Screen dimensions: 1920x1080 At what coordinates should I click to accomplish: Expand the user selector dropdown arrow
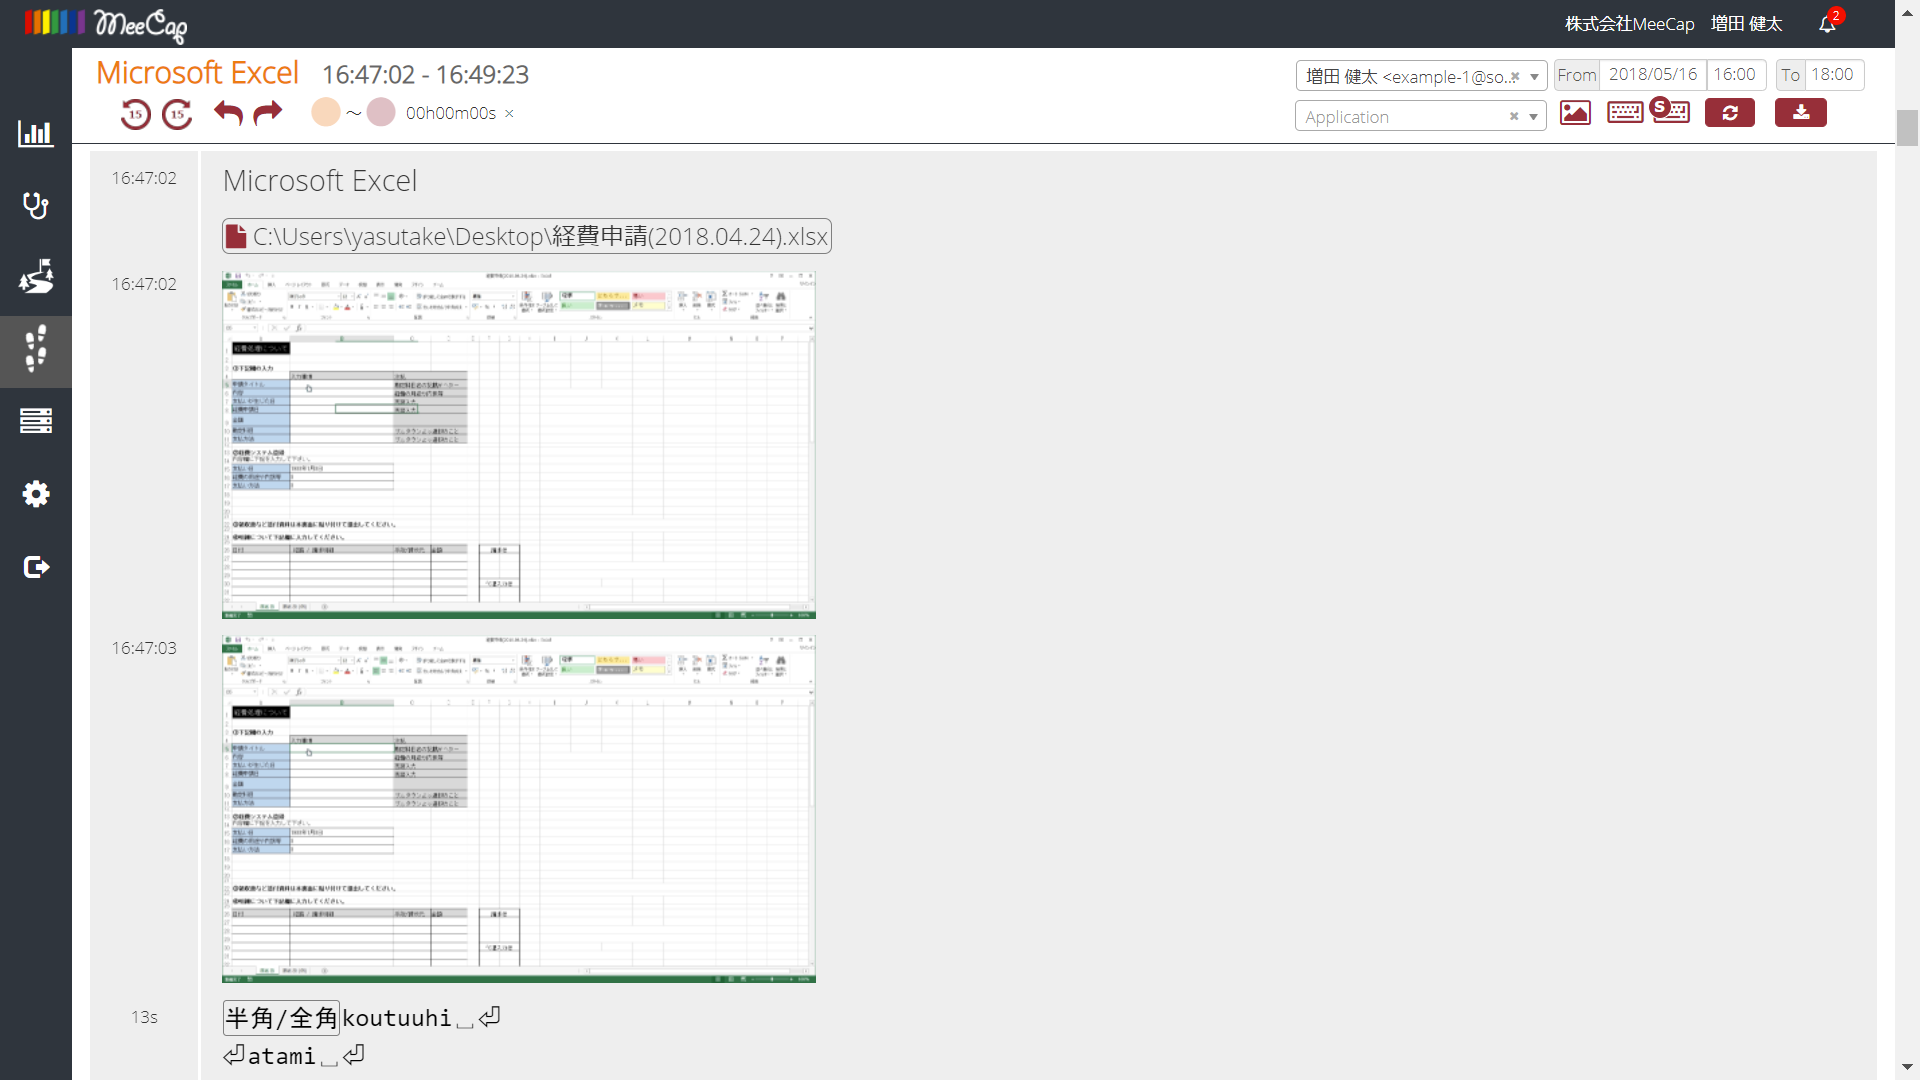click(1534, 77)
